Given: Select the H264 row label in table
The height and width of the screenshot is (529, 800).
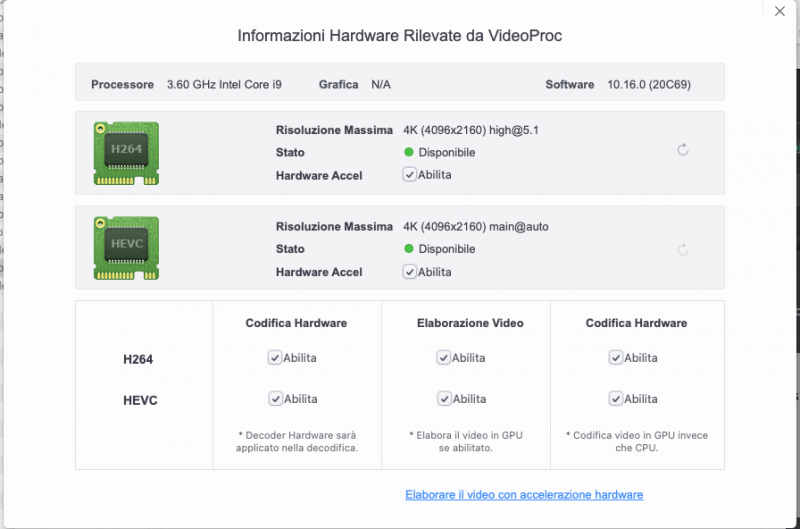Looking at the screenshot, I should pos(138,358).
